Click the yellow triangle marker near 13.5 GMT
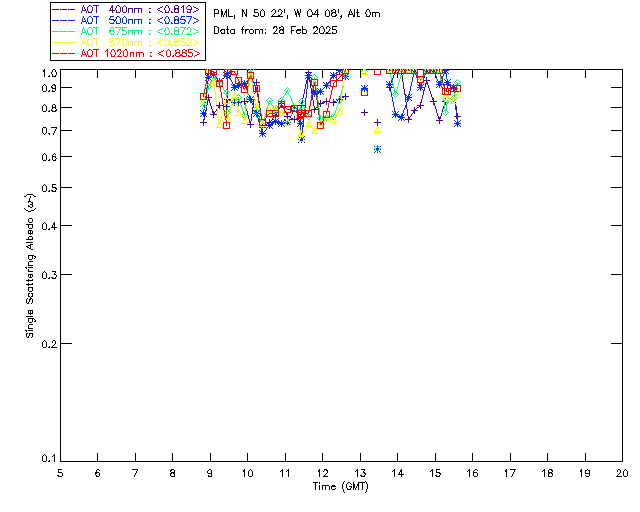640x512 pixels. click(378, 130)
